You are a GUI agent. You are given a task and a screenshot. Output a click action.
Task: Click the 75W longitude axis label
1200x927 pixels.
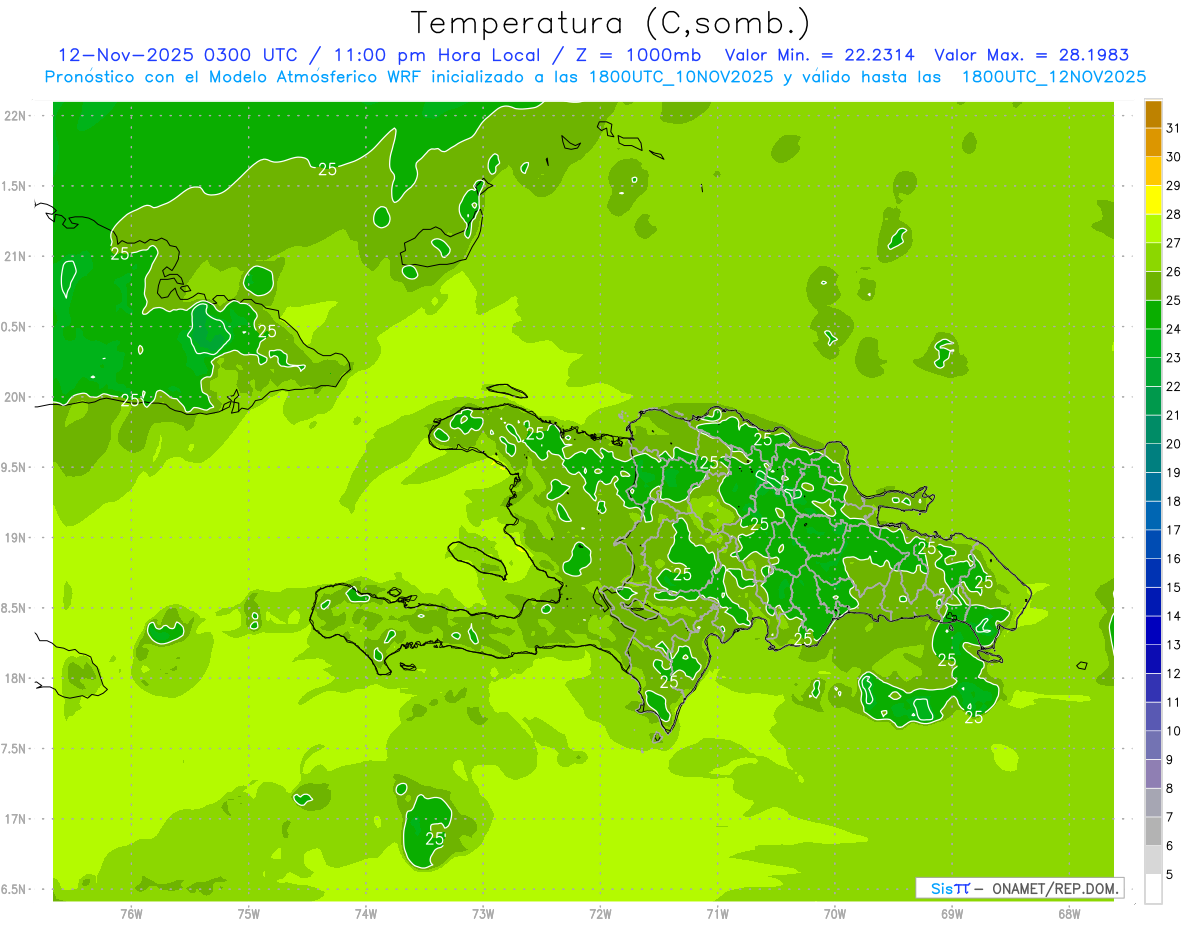249,913
